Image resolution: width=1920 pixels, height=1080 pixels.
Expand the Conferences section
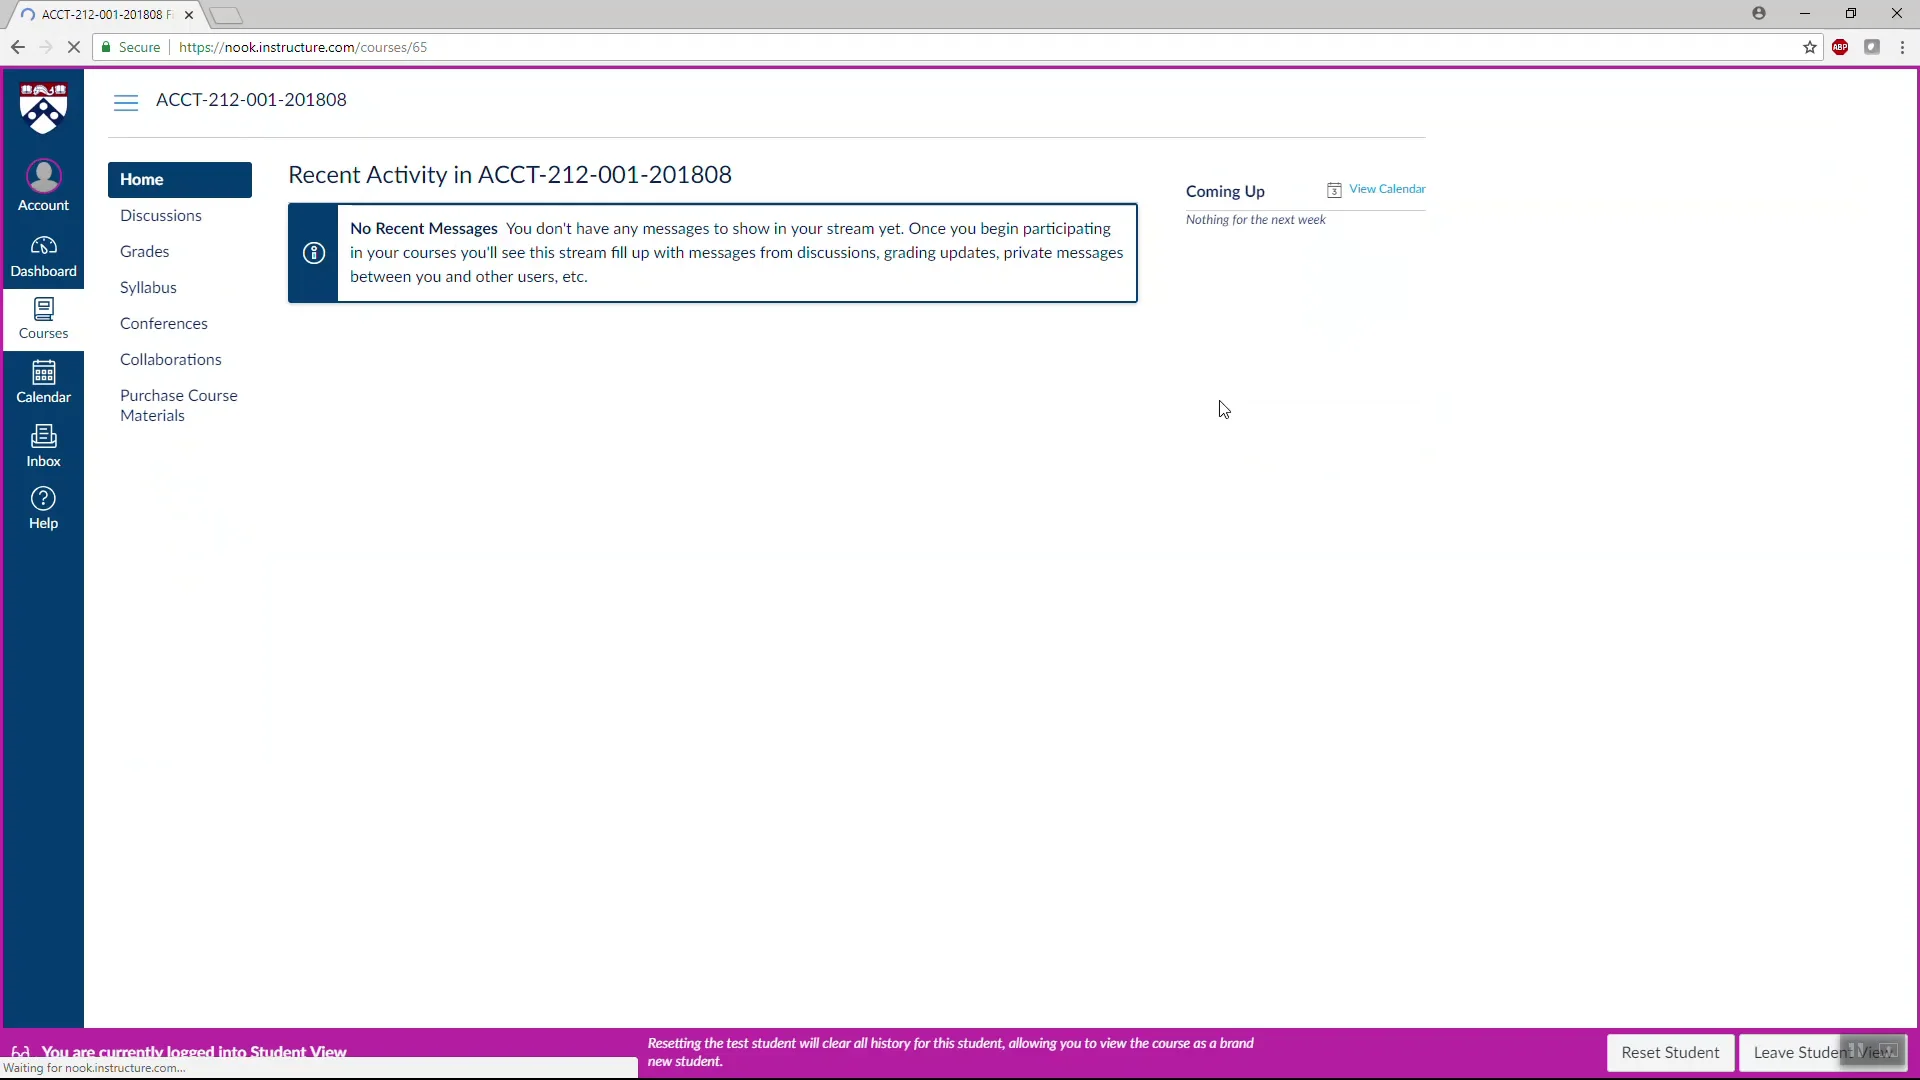click(x=164, y=323)
